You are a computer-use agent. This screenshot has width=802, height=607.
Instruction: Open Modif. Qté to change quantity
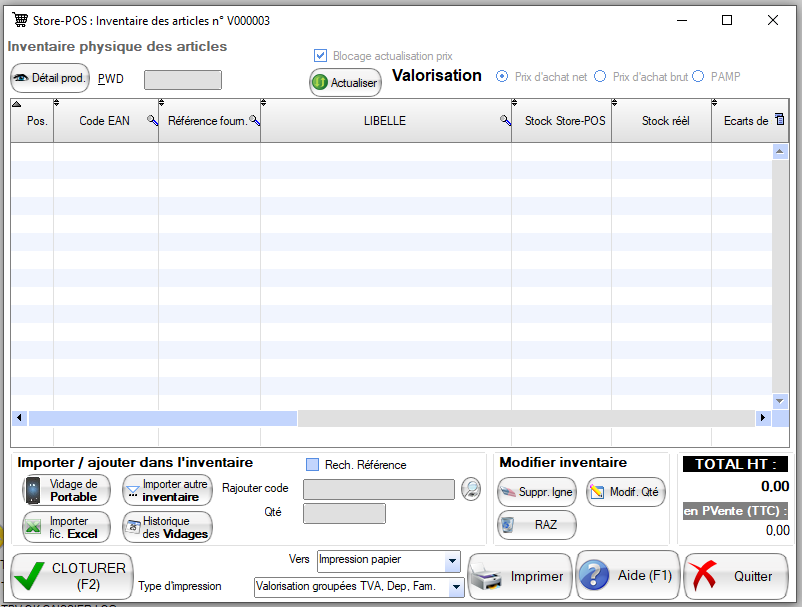coord(625,492)
